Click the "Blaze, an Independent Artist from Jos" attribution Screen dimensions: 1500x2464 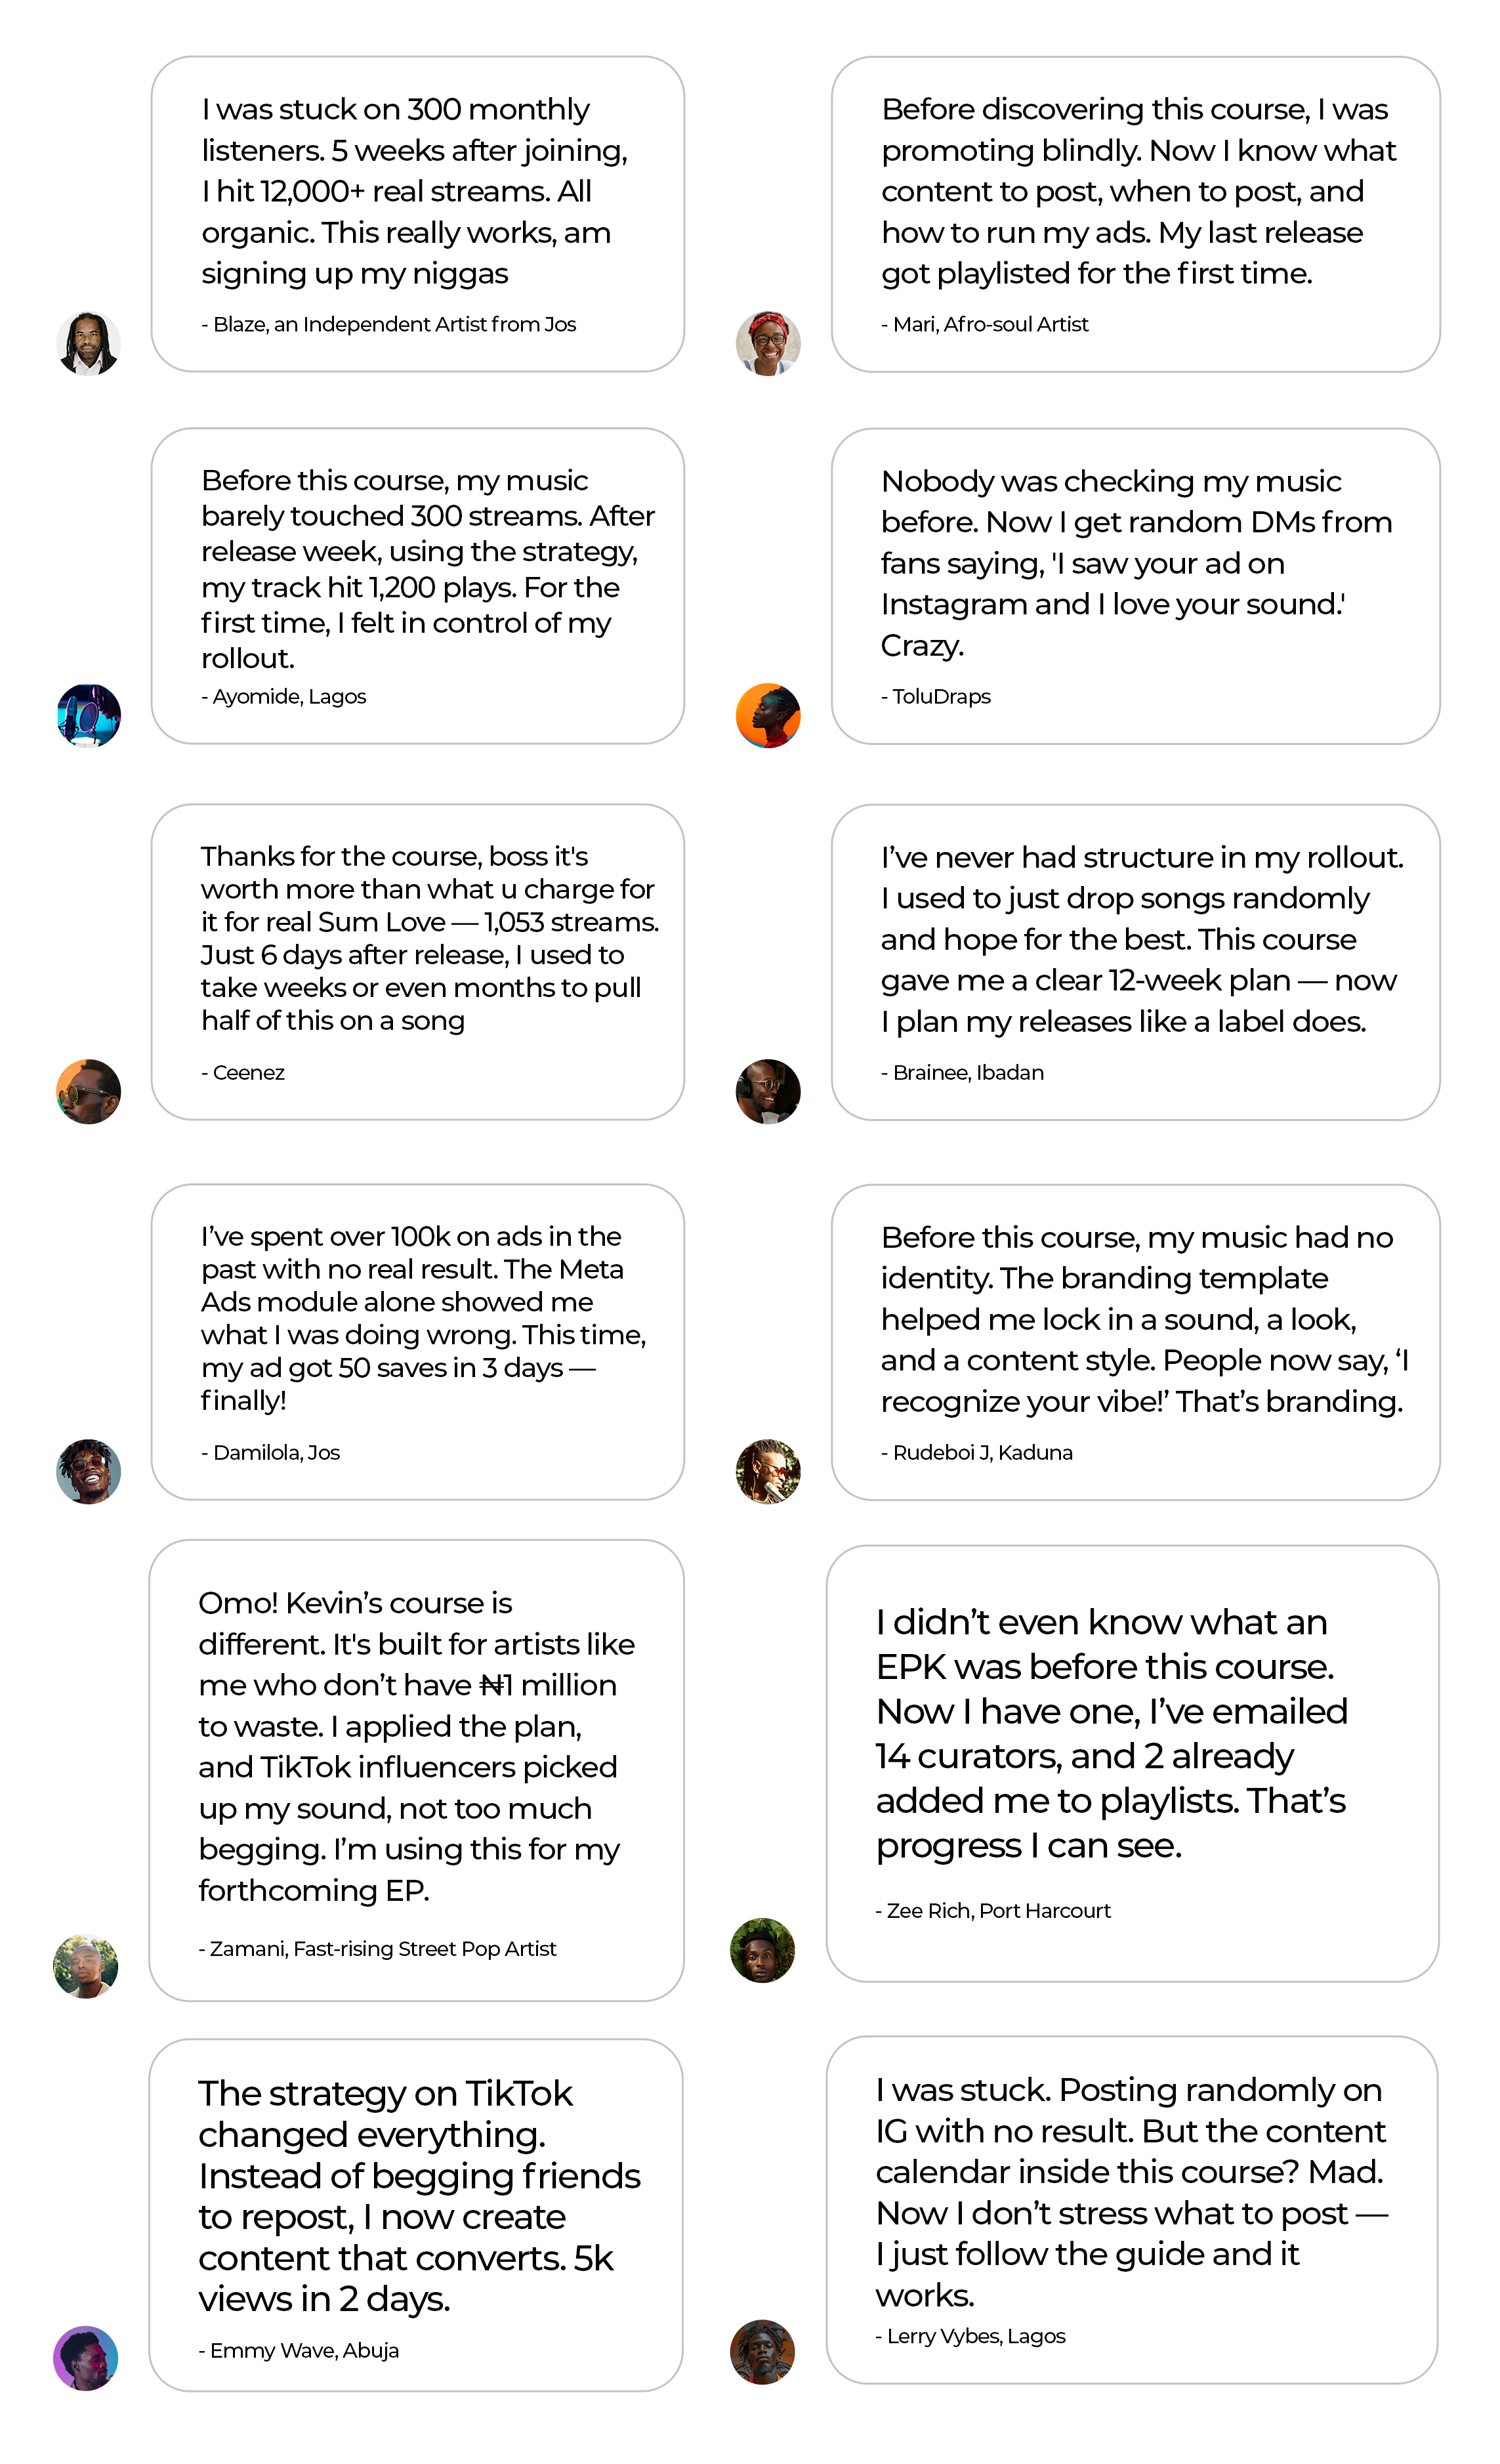click(x=389, y=324)
